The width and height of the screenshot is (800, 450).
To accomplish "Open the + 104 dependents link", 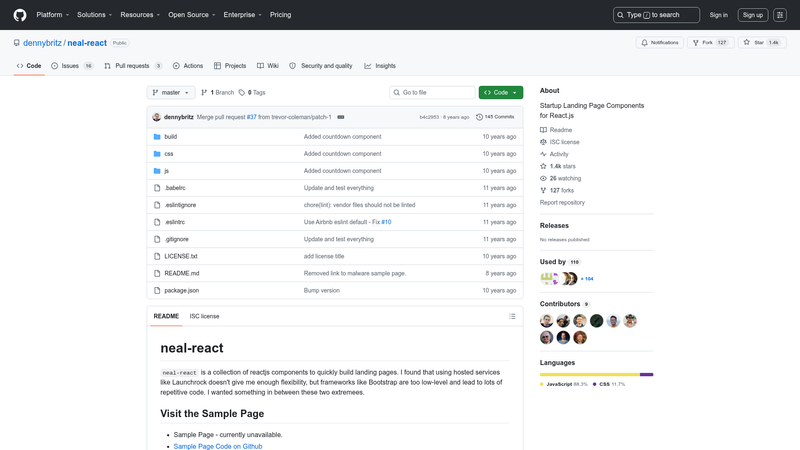I will pos(587,279).
